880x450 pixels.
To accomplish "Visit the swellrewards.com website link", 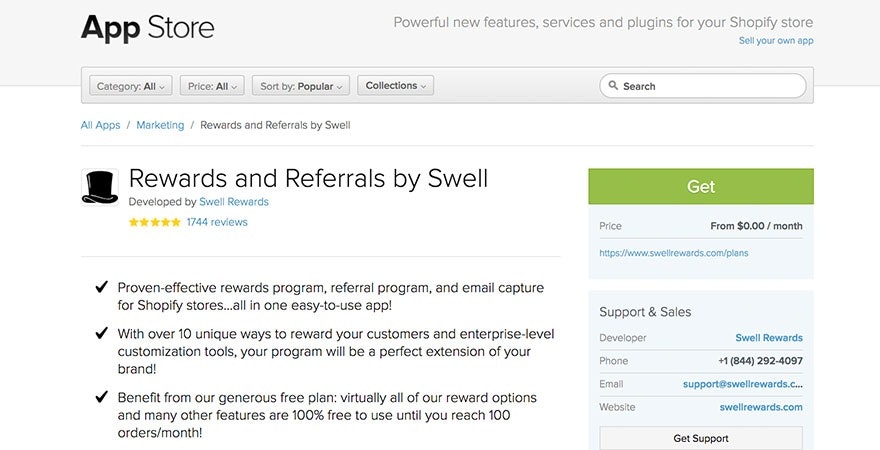I will click(760, 407).
